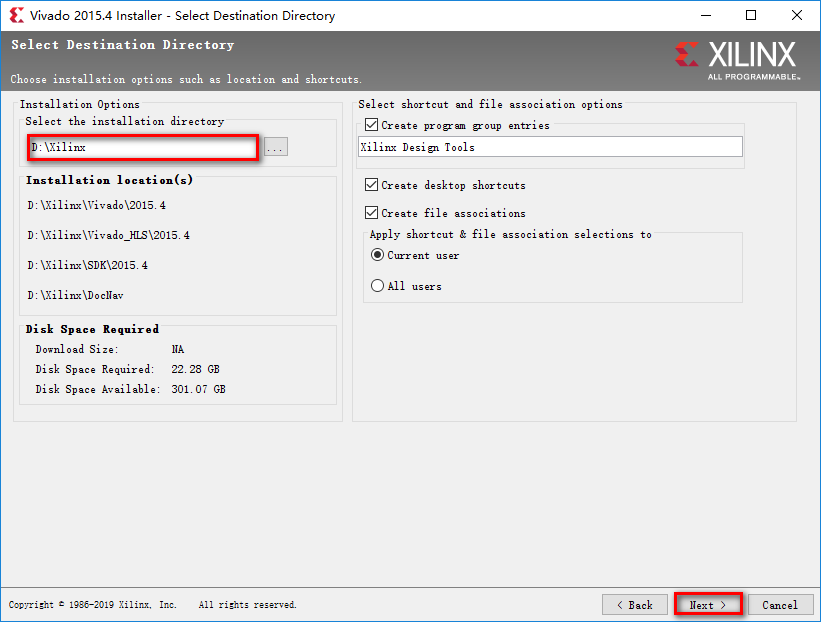This screenshot has width=821, height=622.
Task: Select the All users radio button
Action: 377,286
